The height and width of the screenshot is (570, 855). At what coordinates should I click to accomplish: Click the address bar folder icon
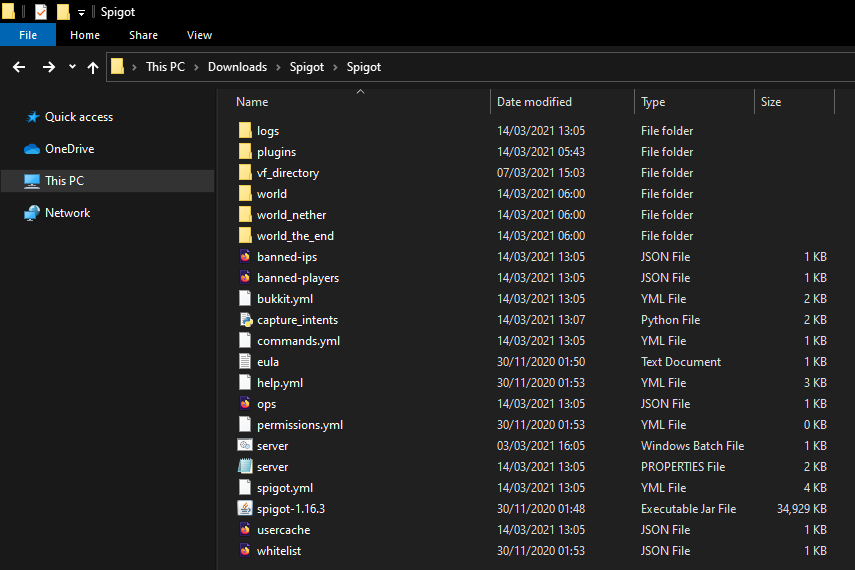pos(117,67)
